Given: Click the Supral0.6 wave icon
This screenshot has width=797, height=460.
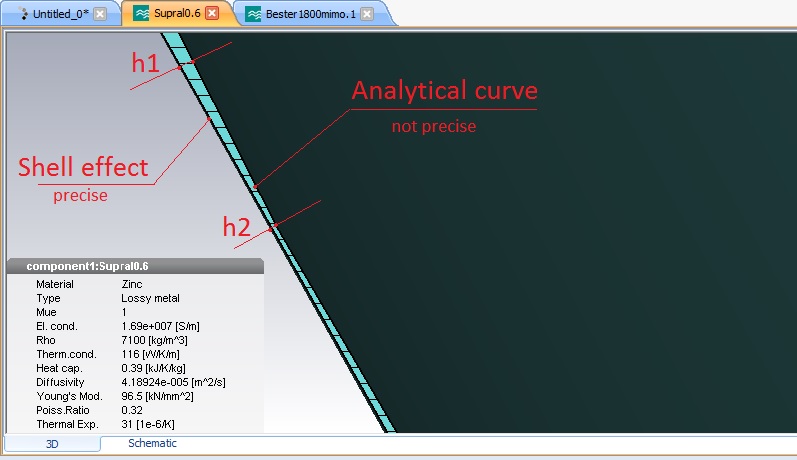Looking at the screenshot, I should 141,13.
